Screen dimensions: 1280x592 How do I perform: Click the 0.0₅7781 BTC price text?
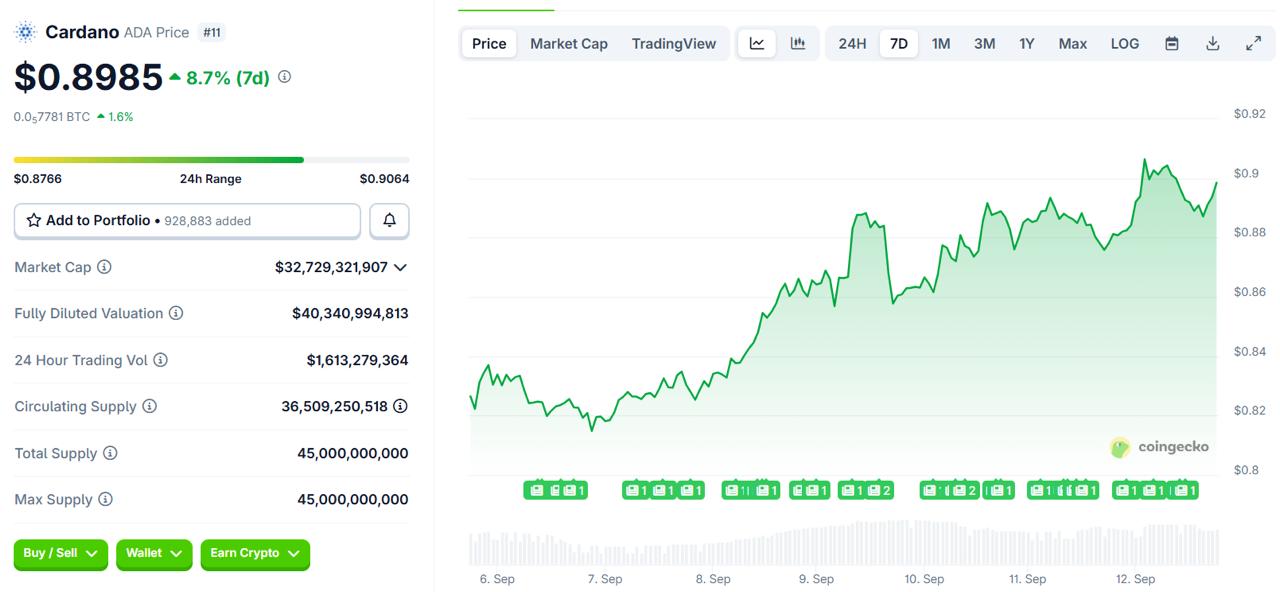click(52, 117)
